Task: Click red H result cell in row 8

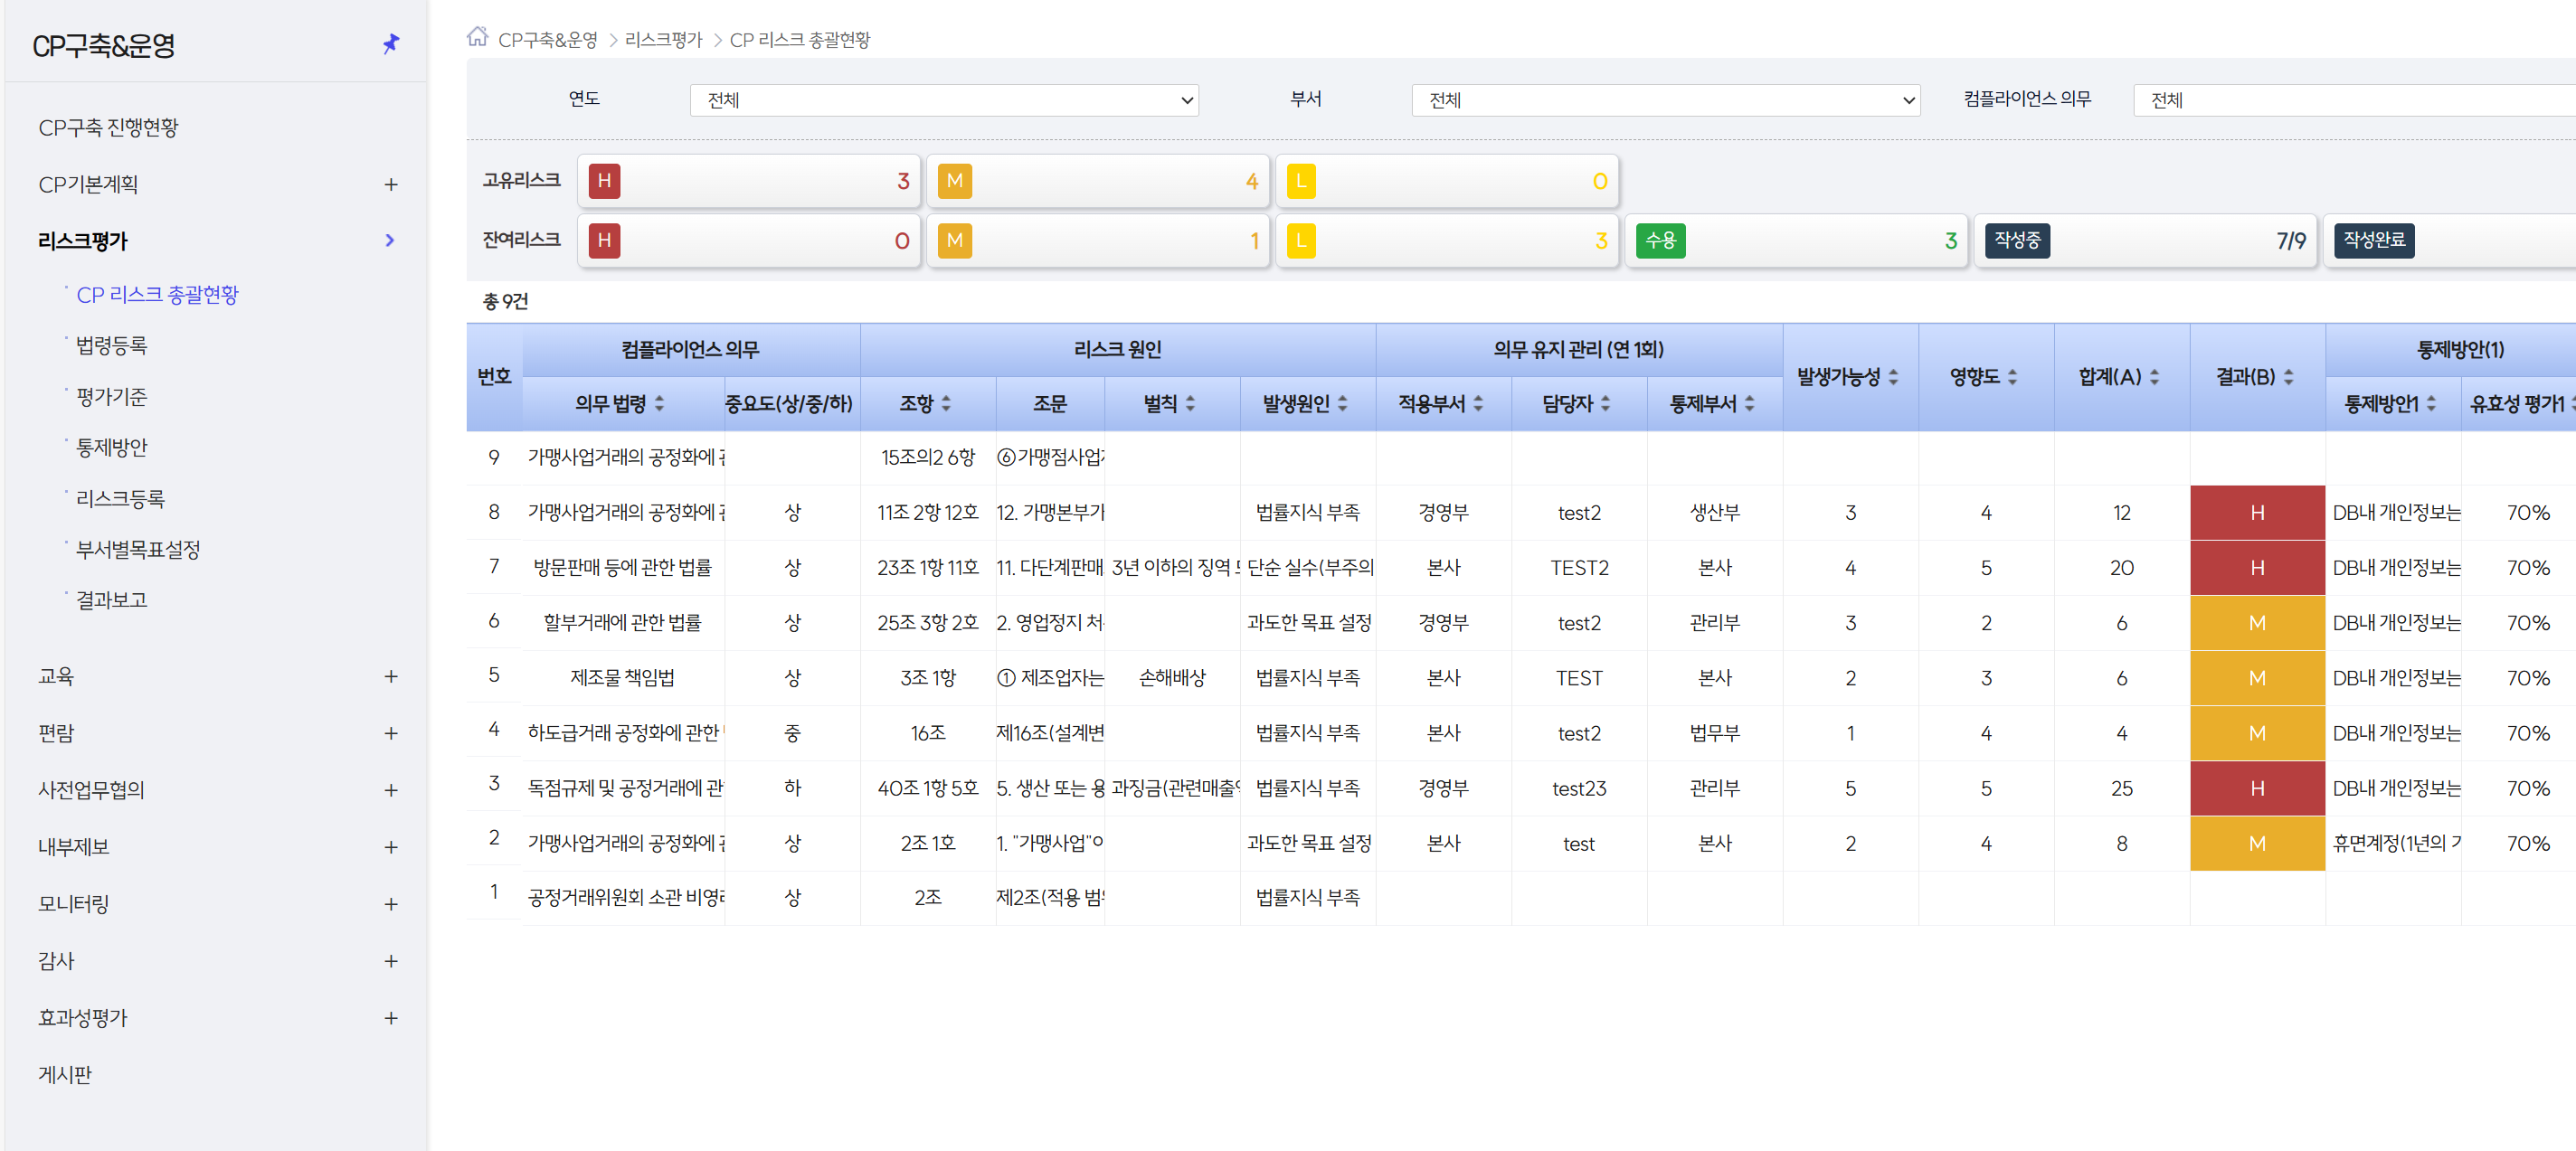Action: coord(2257,513)
